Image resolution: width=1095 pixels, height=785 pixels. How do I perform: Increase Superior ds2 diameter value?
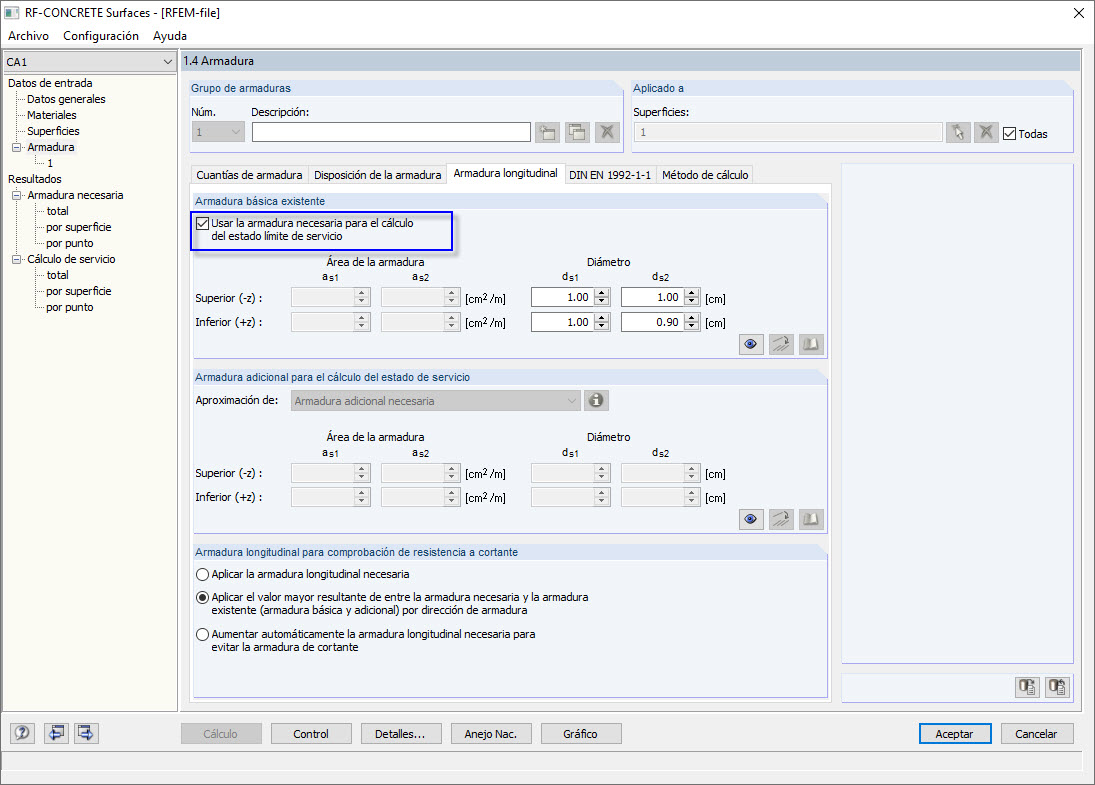point(691,293)
